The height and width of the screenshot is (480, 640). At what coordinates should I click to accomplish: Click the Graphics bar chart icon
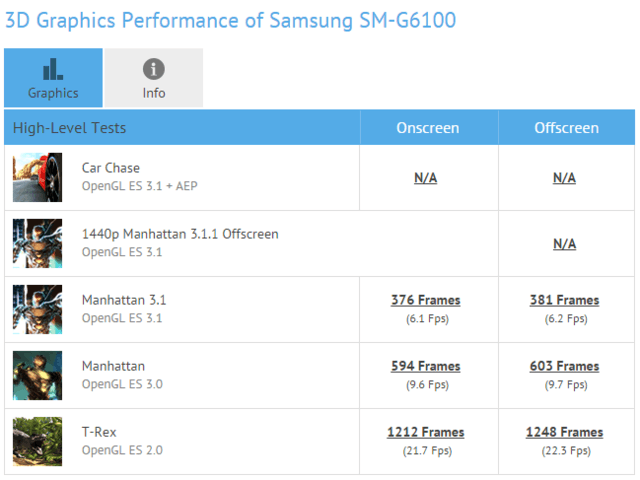(53, 69)
